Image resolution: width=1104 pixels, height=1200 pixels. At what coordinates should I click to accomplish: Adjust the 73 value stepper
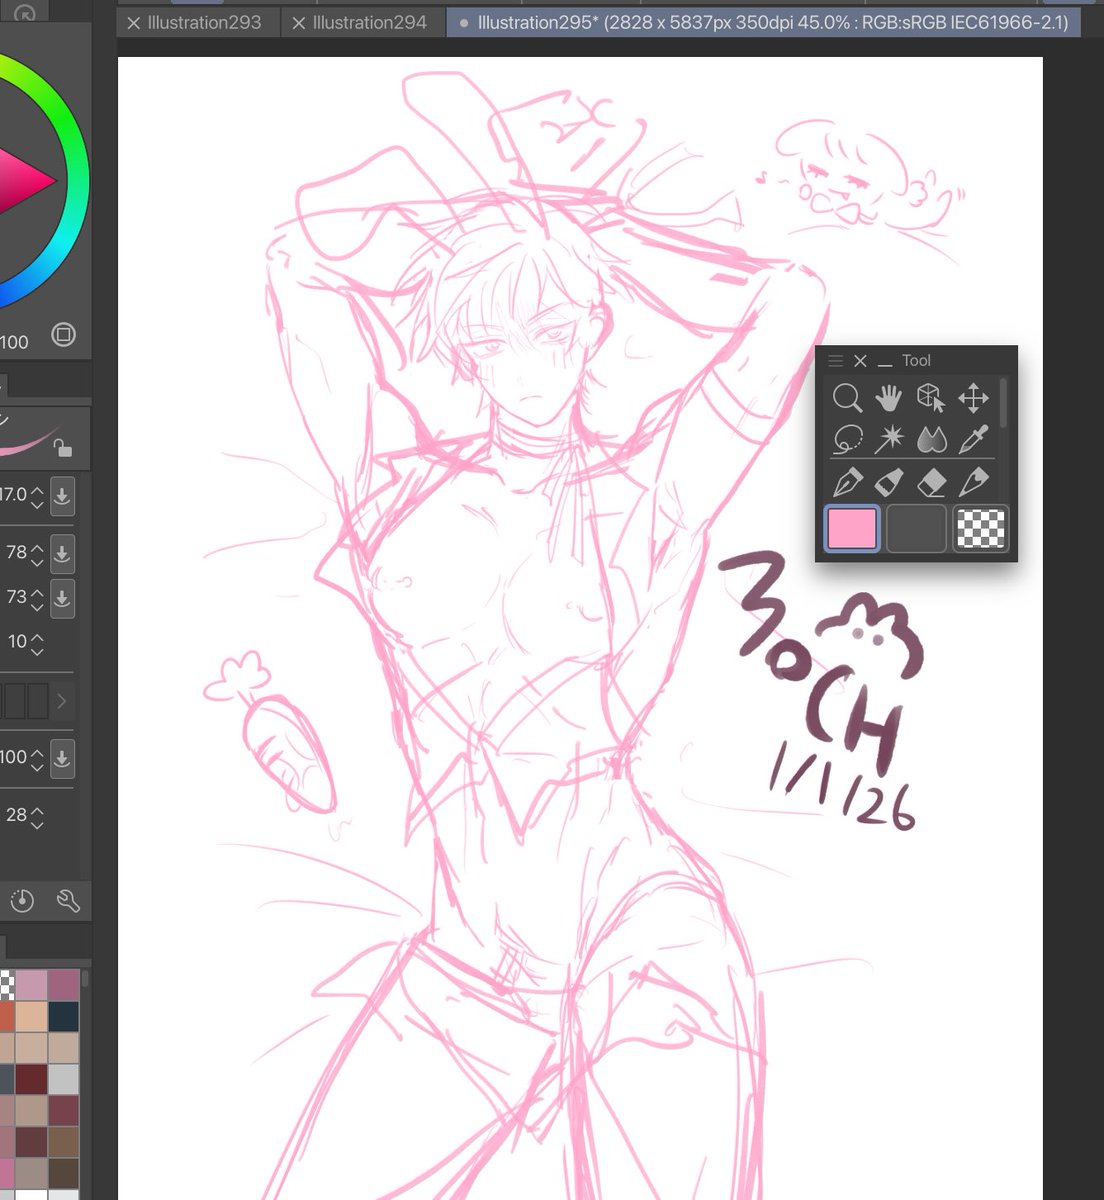tap(37, 598)
